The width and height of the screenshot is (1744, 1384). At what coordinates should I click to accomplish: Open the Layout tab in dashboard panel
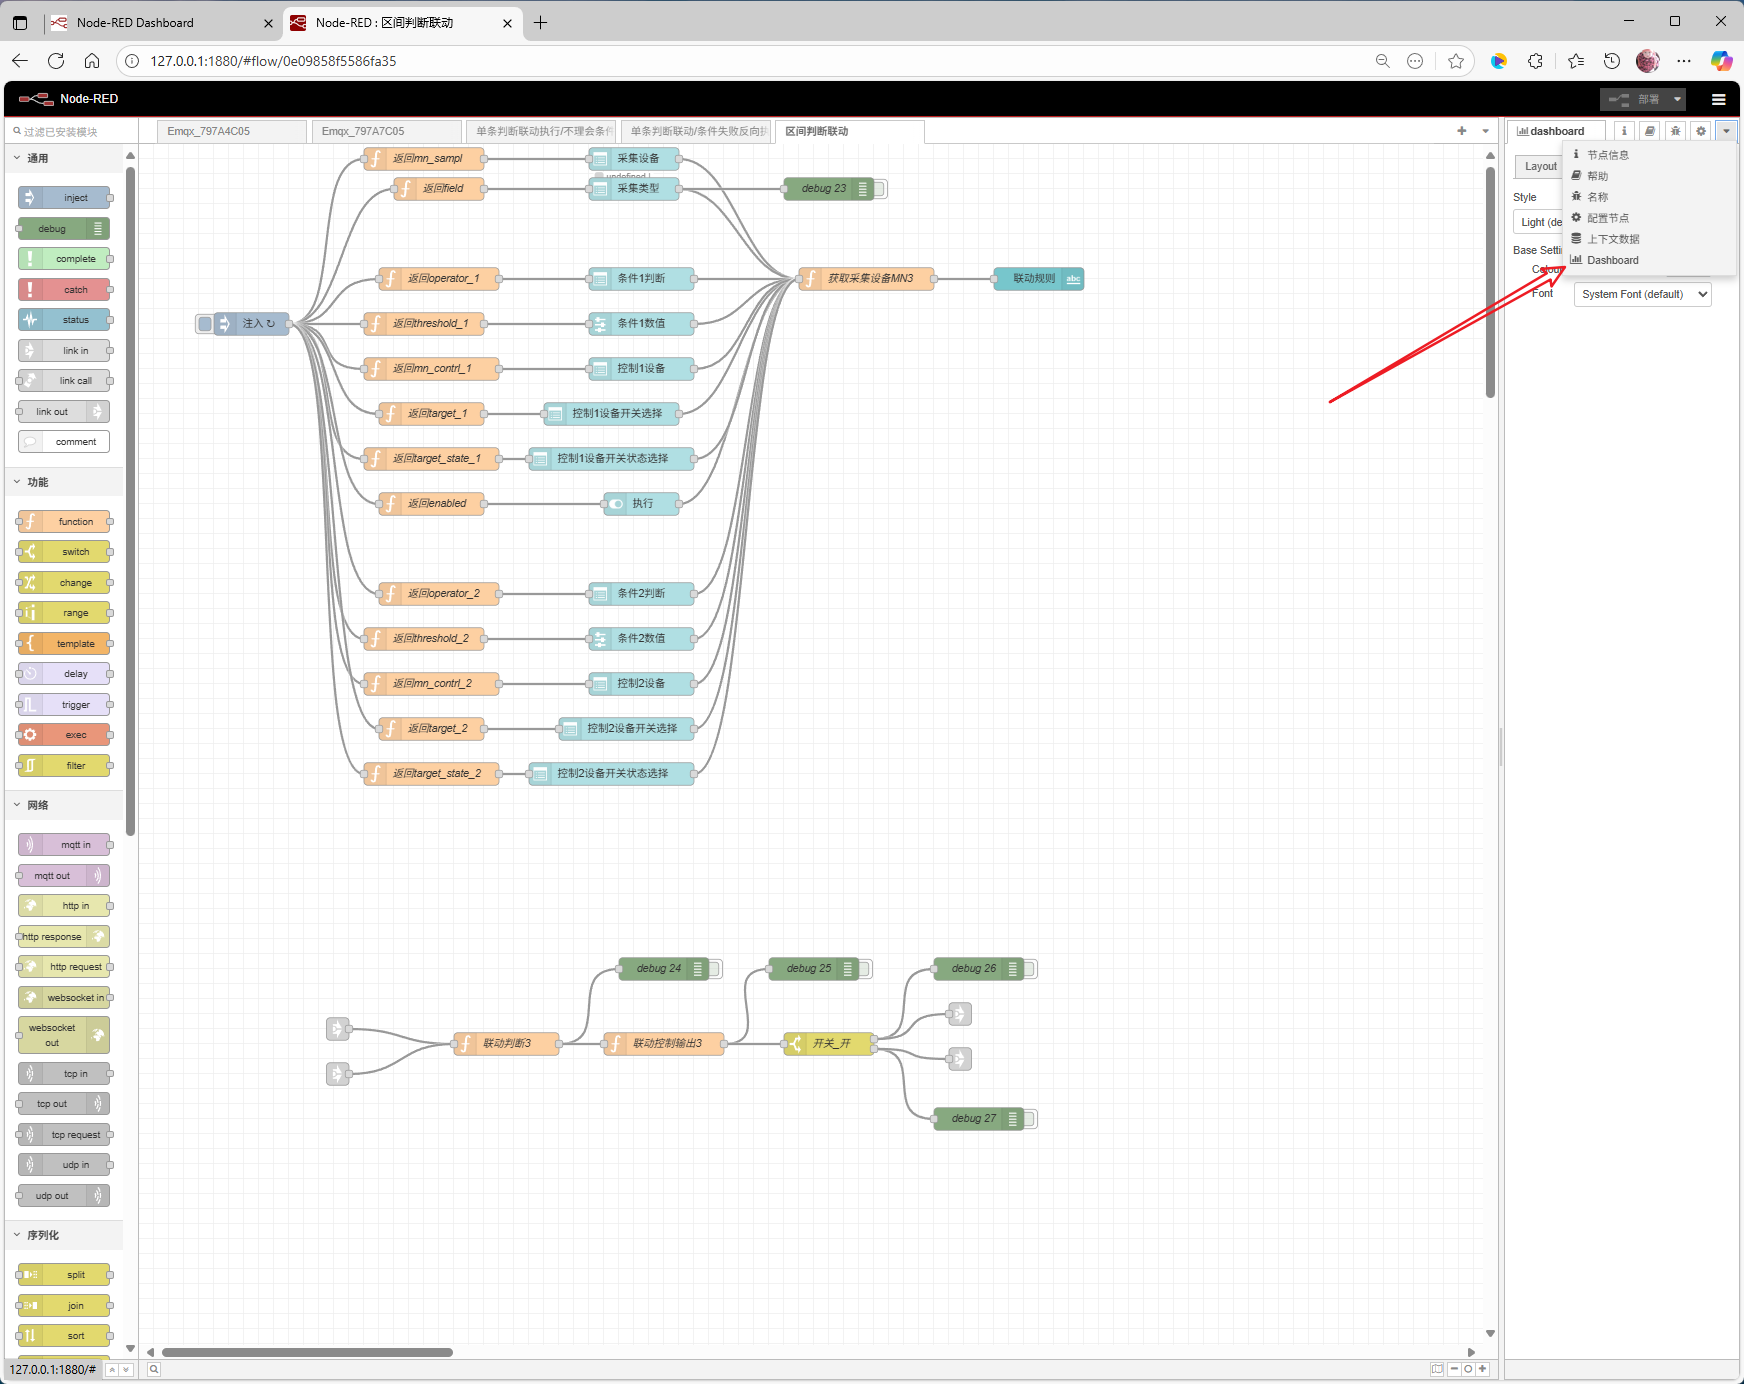1540,167
